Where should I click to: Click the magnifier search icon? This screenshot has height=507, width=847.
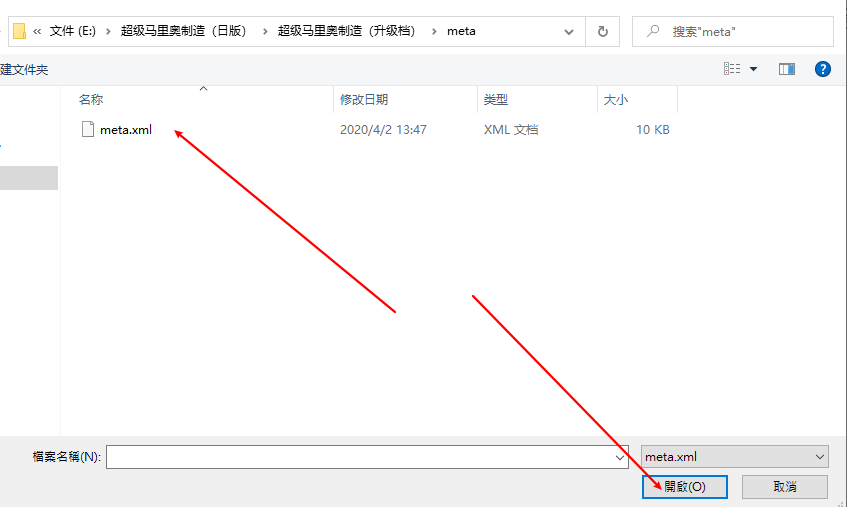click(653, 31)
